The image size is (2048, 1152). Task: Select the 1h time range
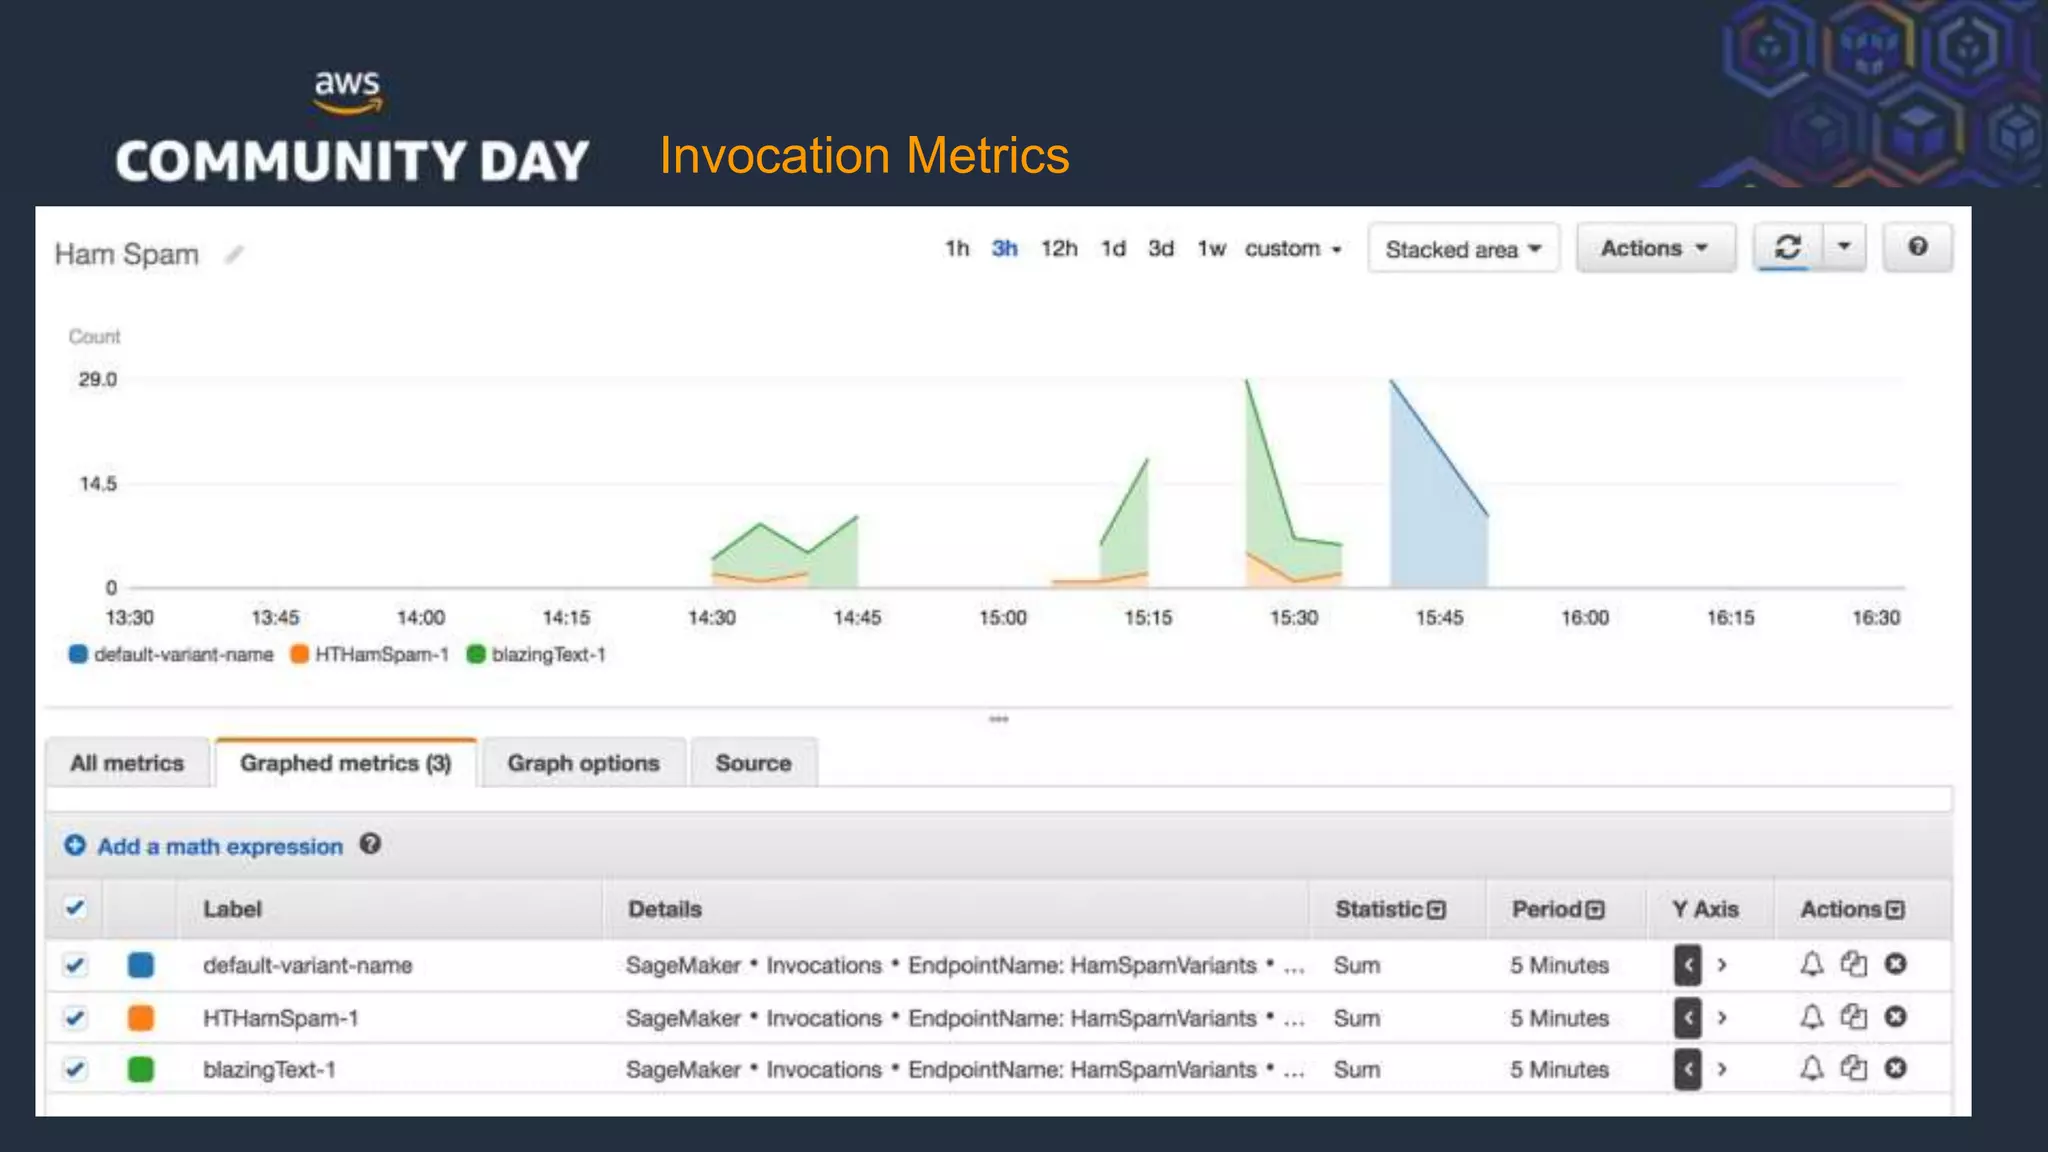[x=957, y=249]
